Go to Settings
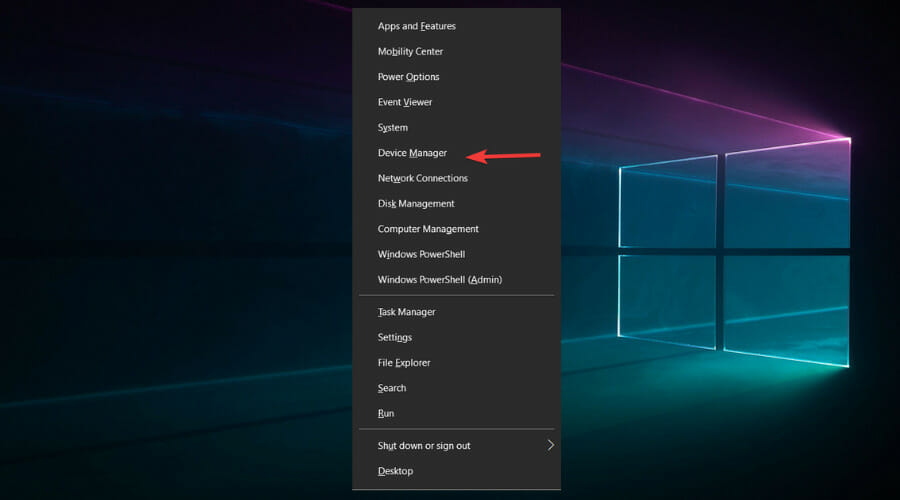 456,337
